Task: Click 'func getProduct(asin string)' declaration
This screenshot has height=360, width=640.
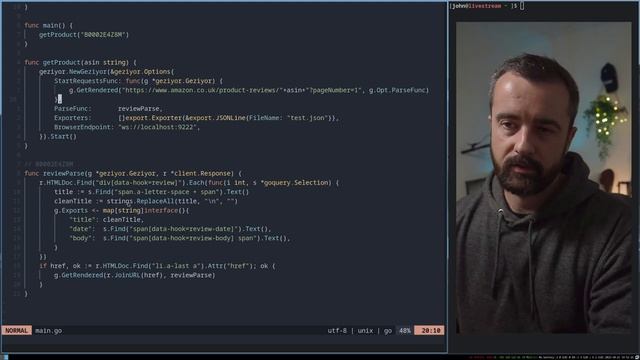Action: tap(76, 62)
